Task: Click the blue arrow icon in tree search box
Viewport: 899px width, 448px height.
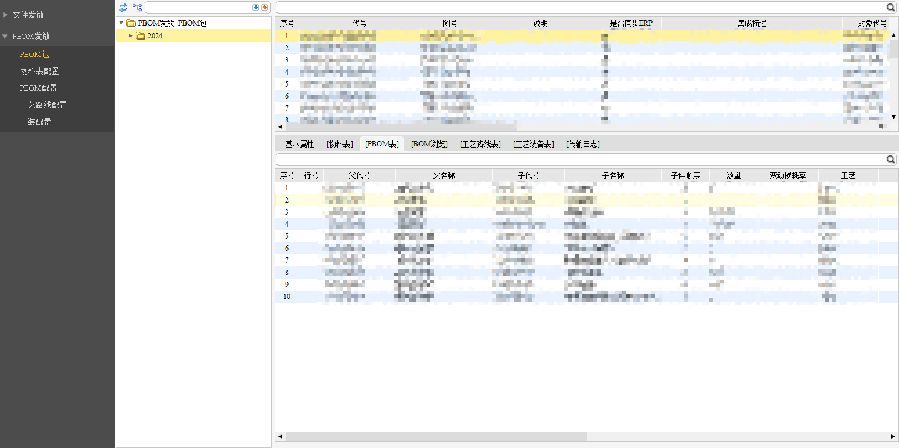Action: (256, 7)
